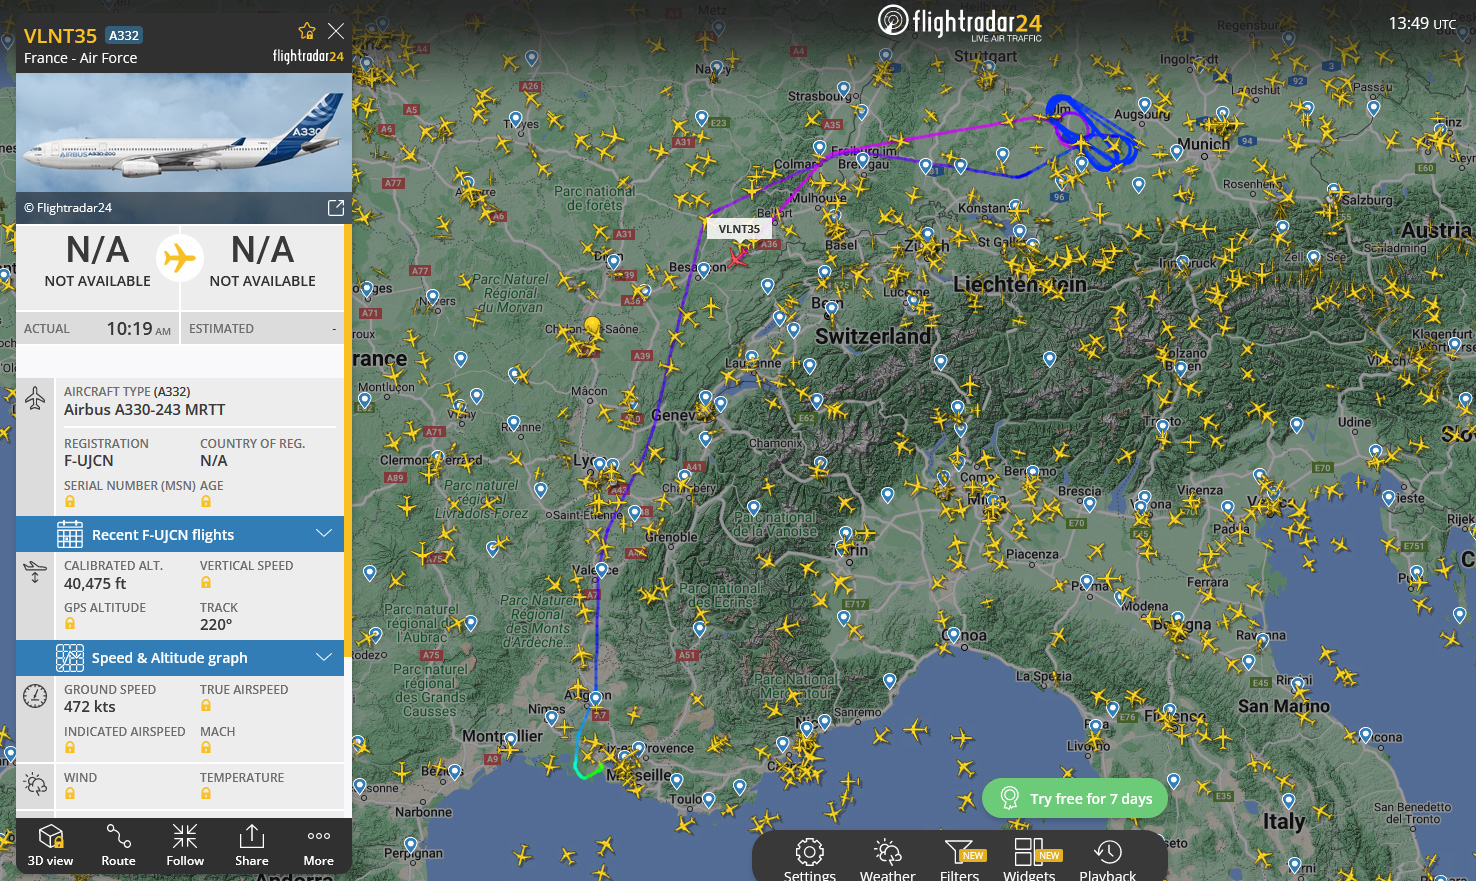
Task: Expand the Speed & Altitude graph section
Action: pos(180,657)
